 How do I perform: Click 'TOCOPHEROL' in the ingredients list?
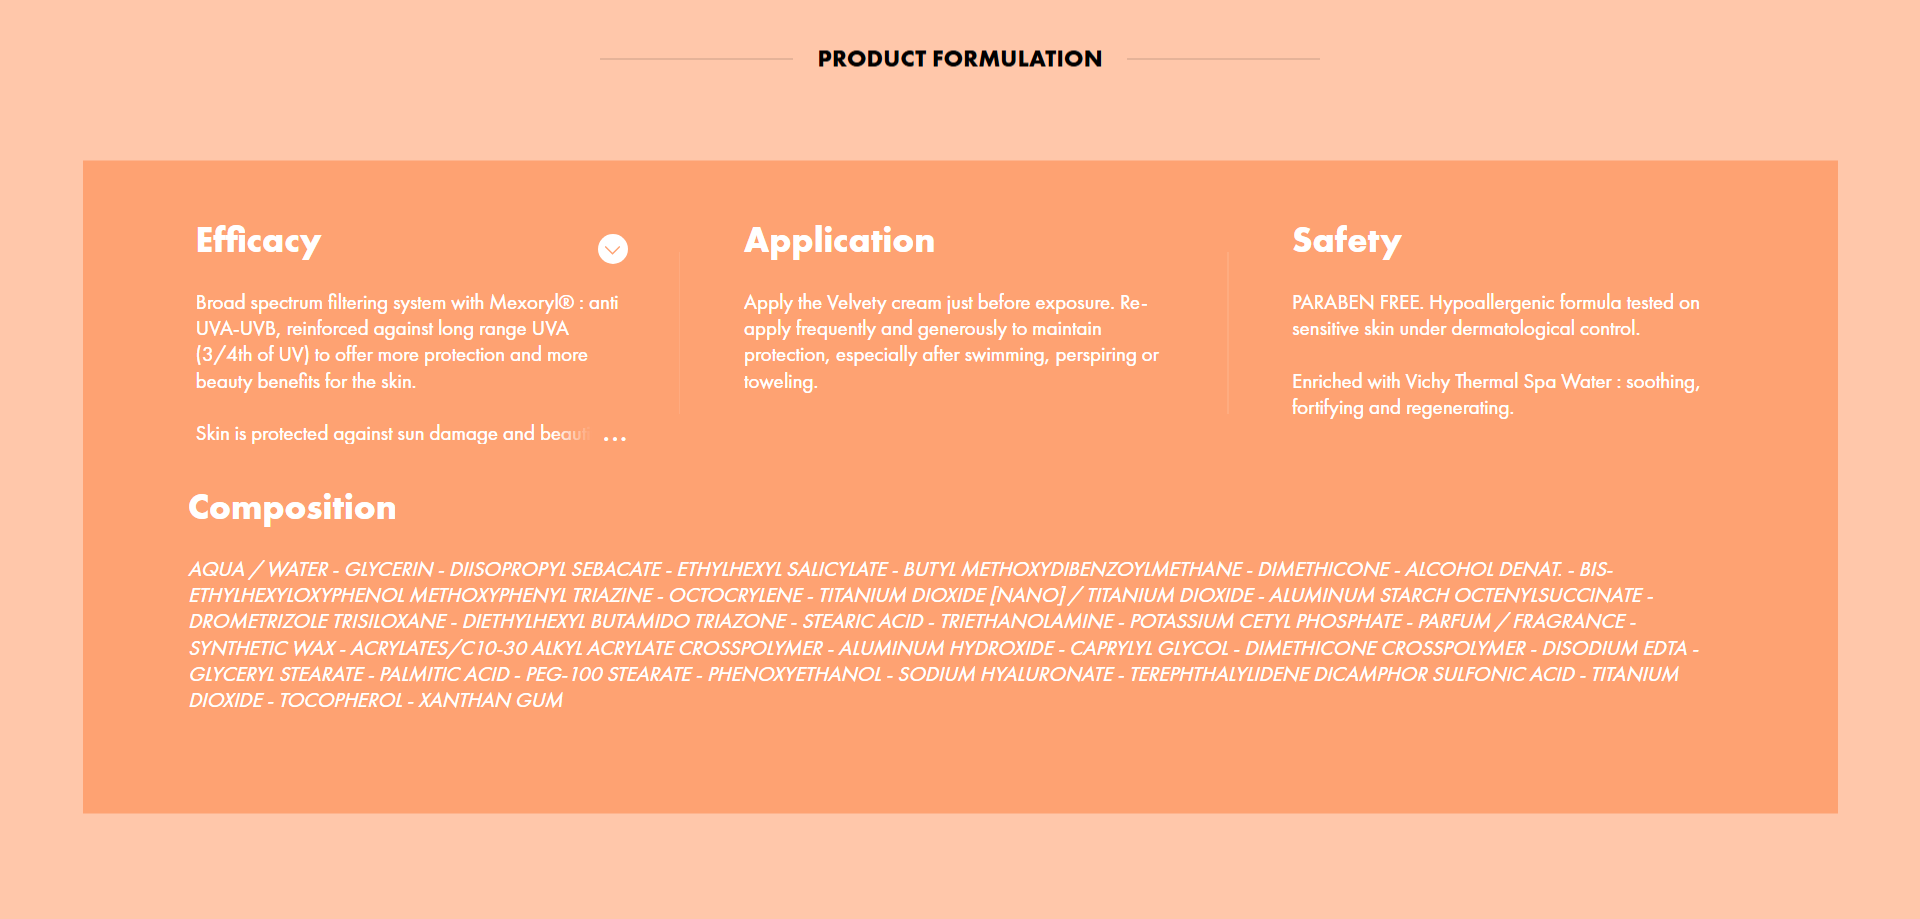click(x=340, y=701)
